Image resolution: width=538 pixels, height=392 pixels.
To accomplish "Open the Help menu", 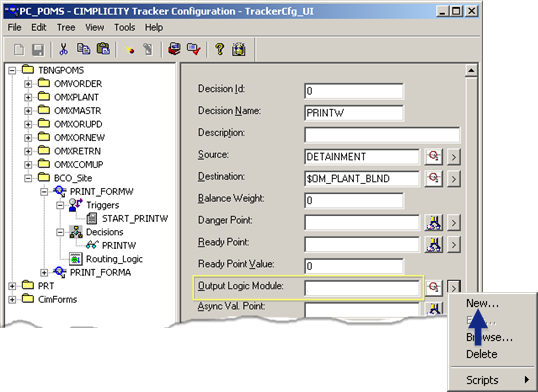I will (x=154, y=27).
